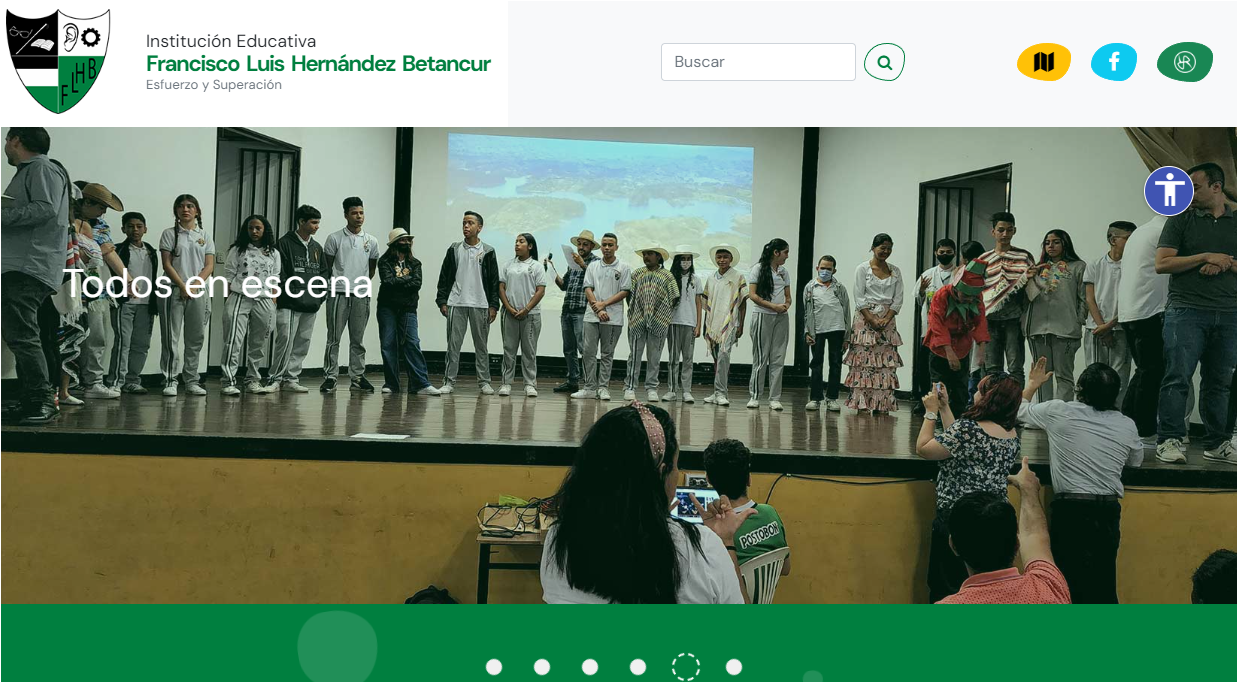1238x683 pixels.
Task: Click the dark green round icon button
Action: point(1185,62)
